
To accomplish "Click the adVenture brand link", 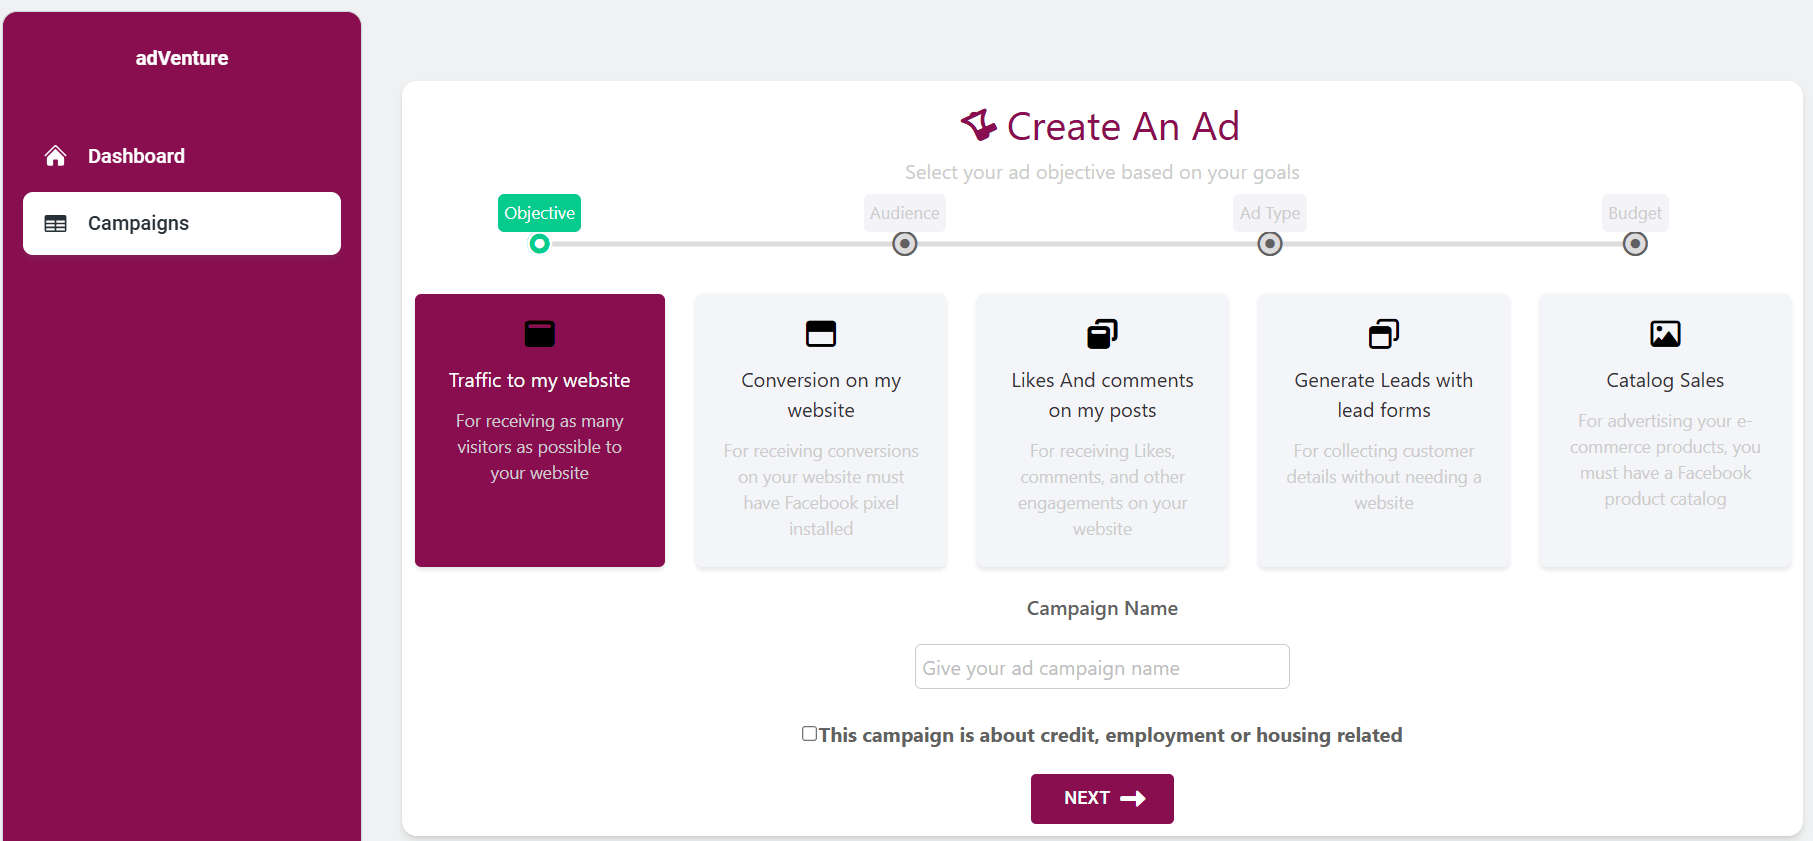I will click(x=182, y=58).
